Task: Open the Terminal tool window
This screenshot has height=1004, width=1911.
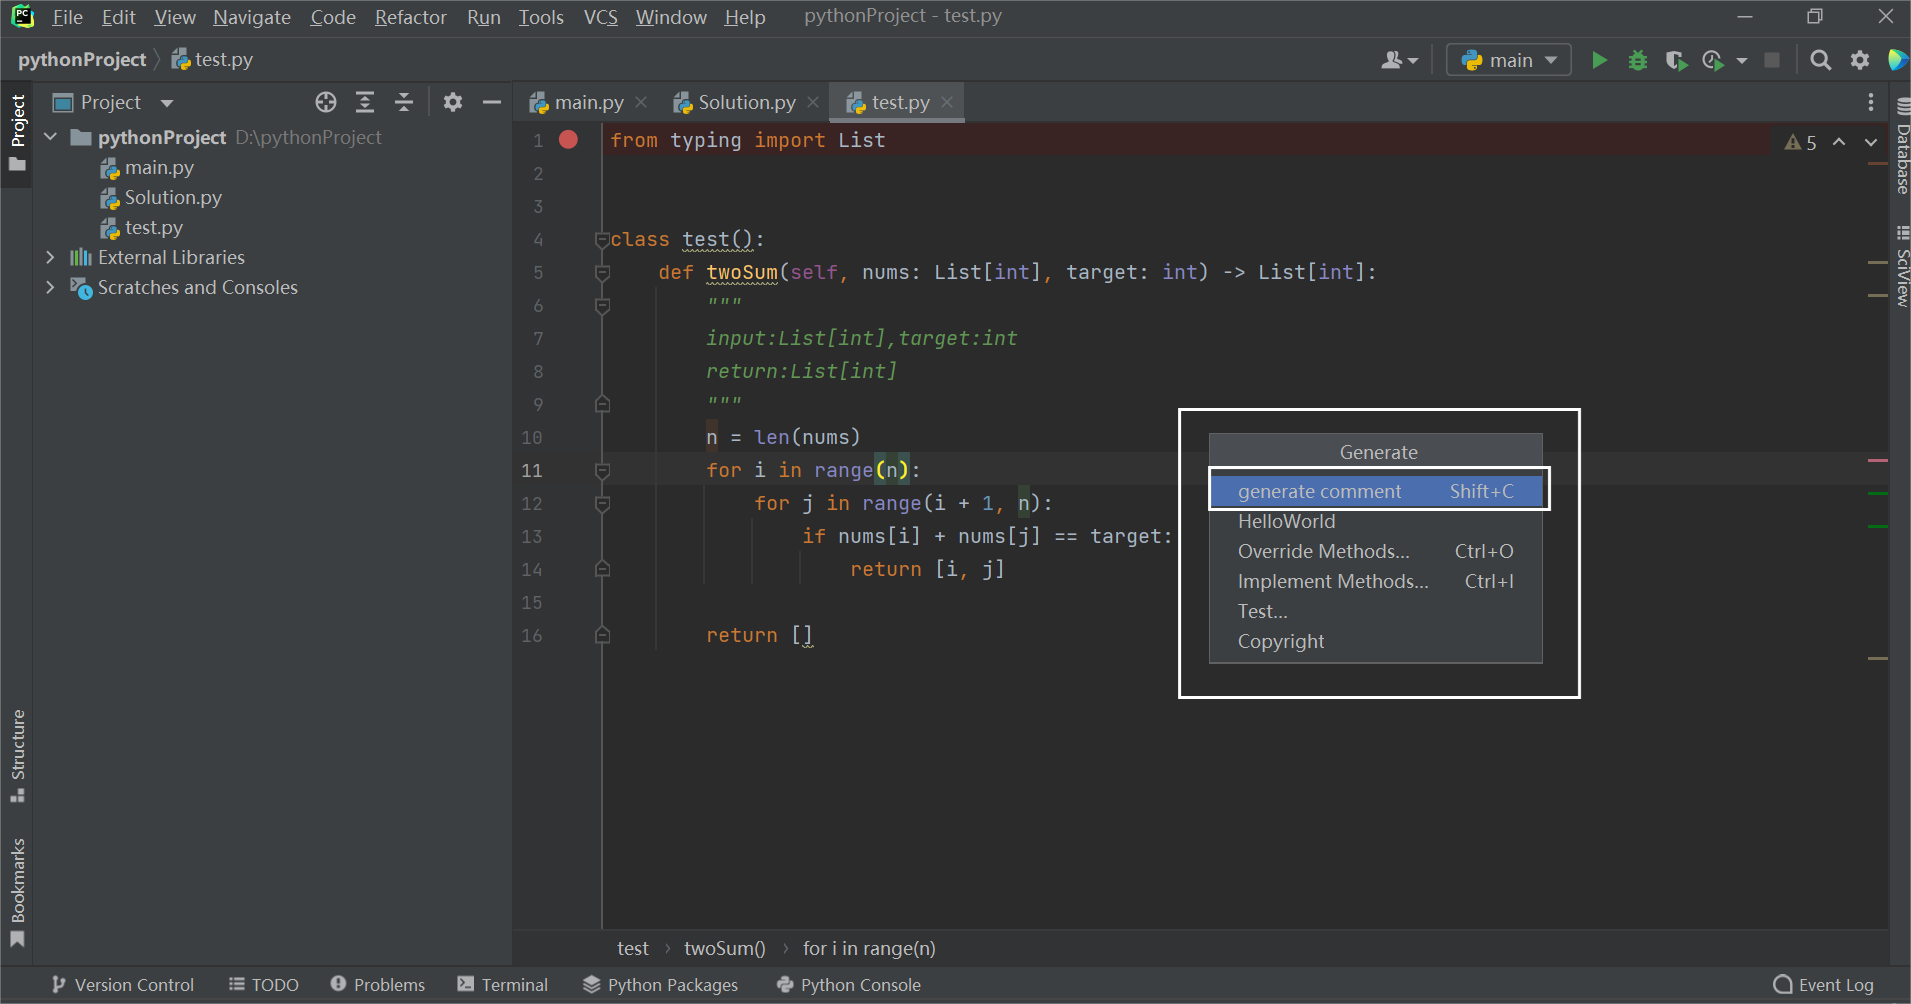Action: coord(503,985)
